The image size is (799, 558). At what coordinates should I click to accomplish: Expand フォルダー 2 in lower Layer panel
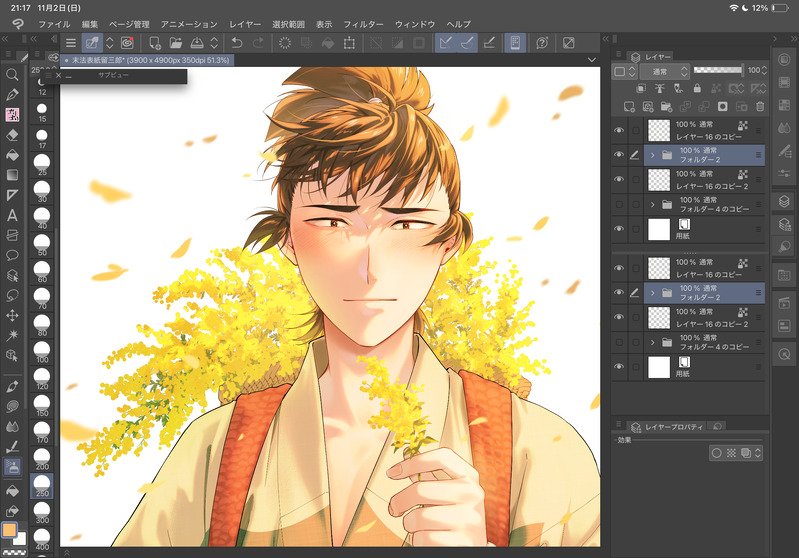(x=653, y=293)
